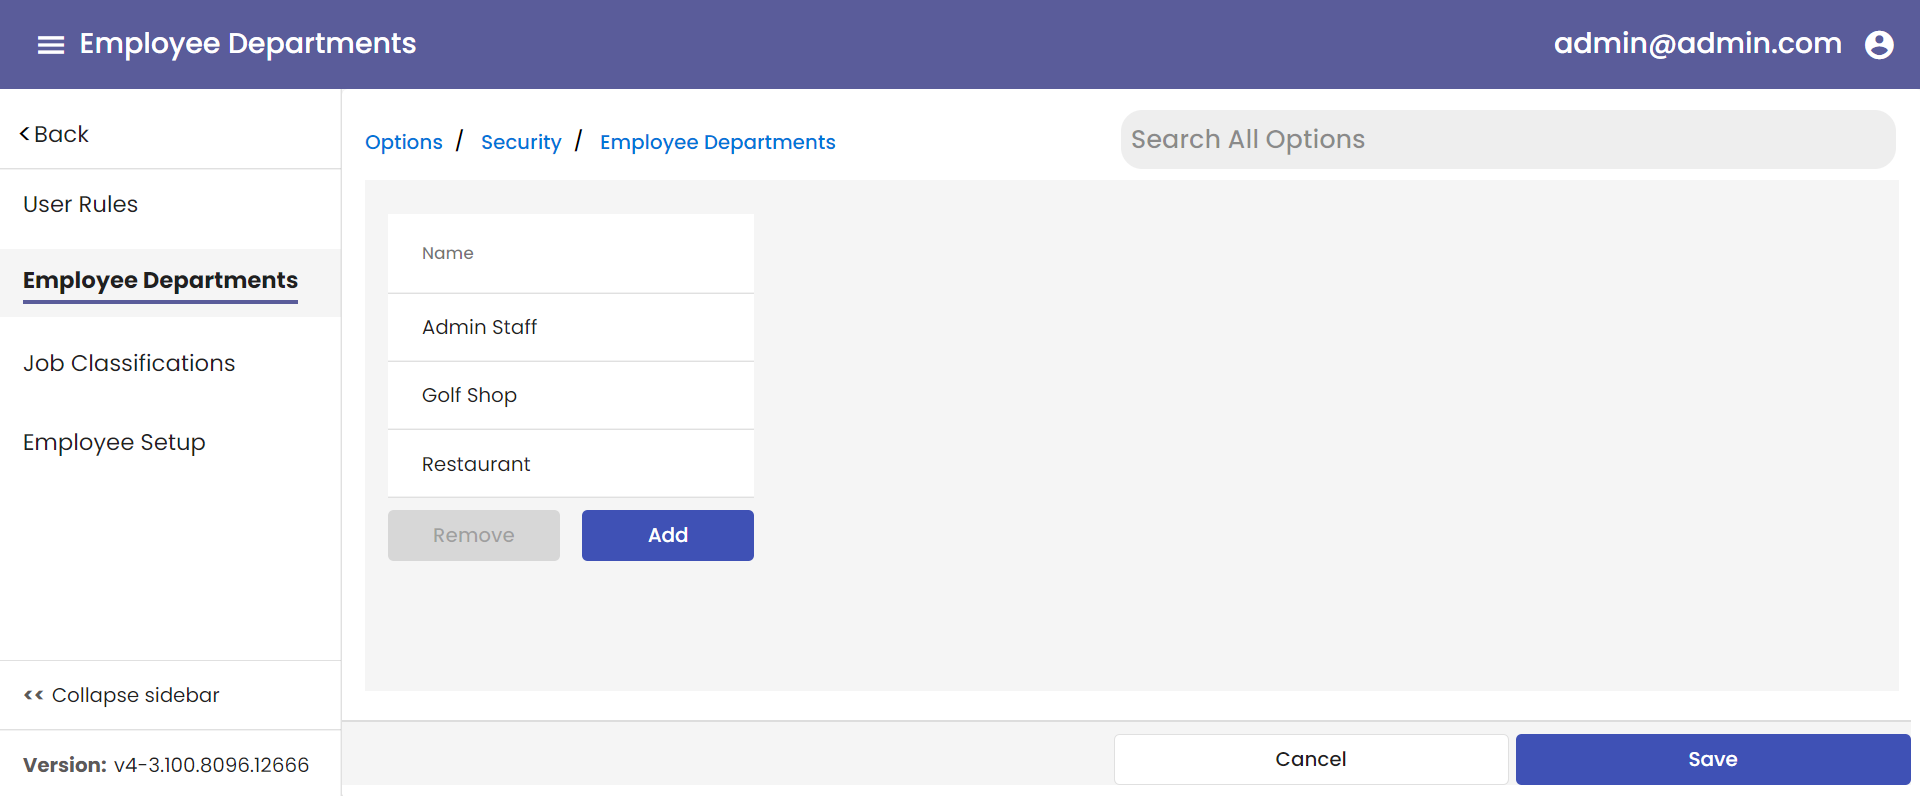Save the department changes
The width and height of the screenshot is (1920, 796).
(1712, 759)
